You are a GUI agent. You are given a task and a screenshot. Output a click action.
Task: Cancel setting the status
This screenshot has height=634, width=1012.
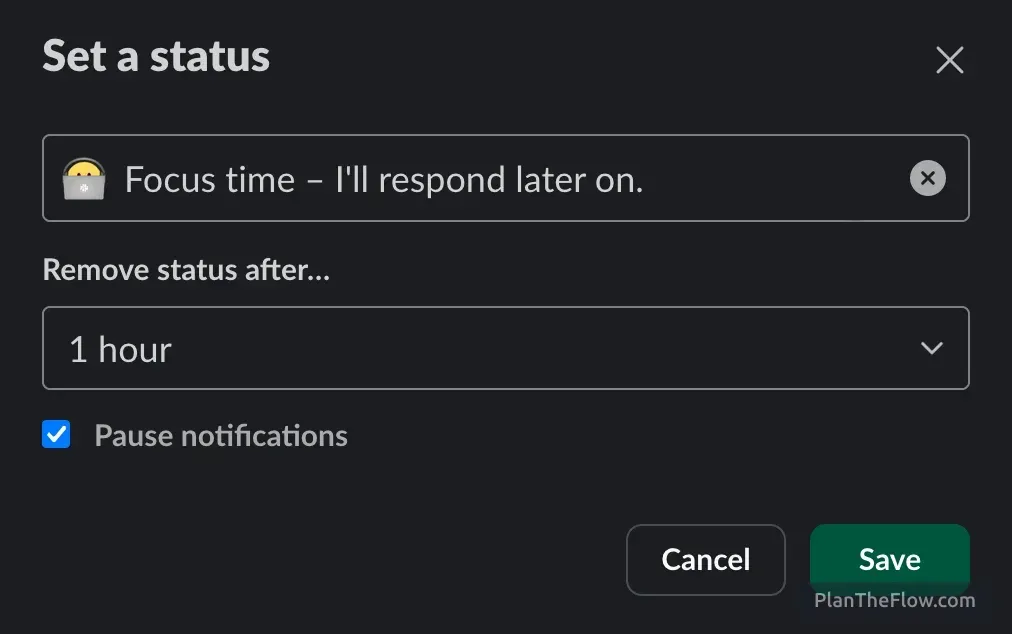click(x=706, y=559)
